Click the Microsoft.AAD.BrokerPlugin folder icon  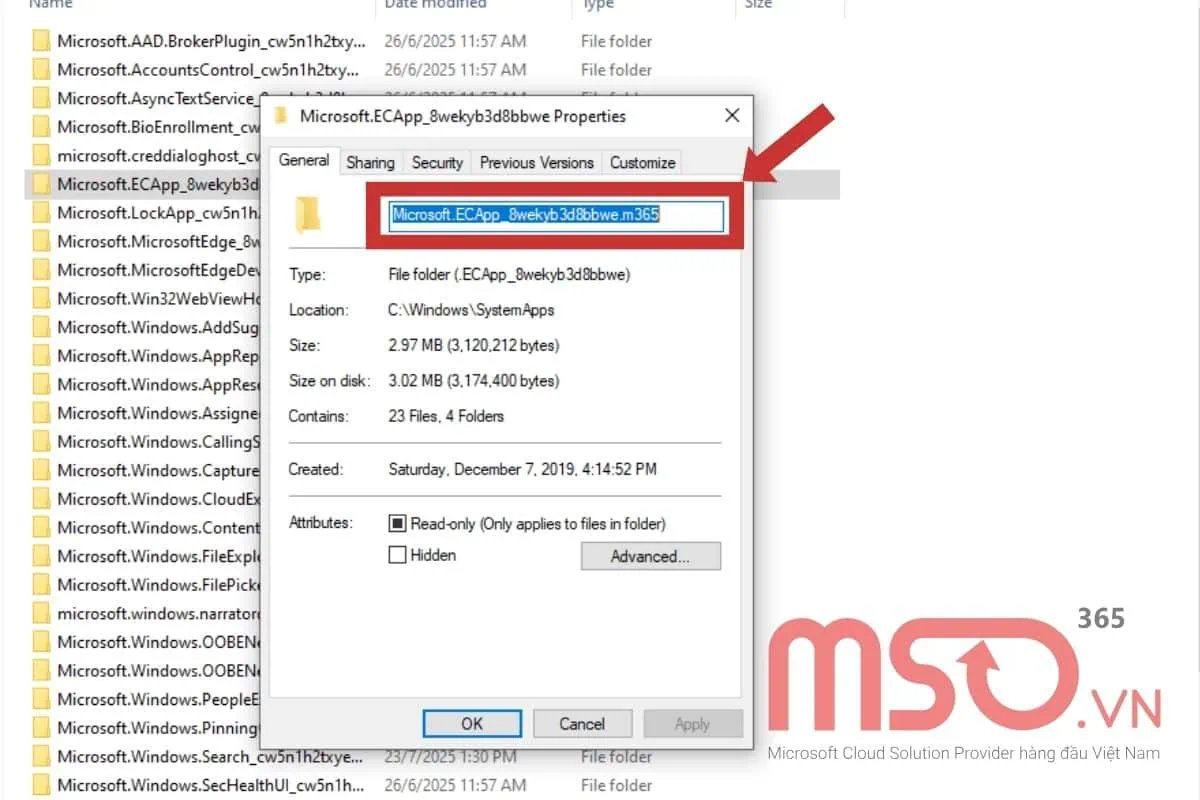pyautogui.click(x=41, y=40)
